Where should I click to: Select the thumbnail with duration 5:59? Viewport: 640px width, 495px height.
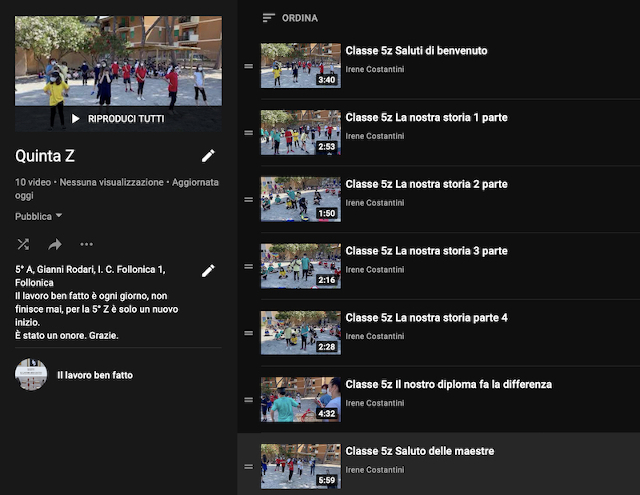300,466
